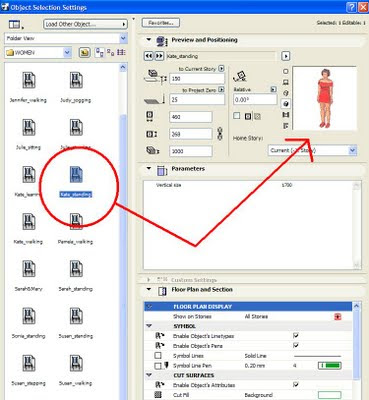Click the Show on Stories red icon
The width and height of the screenshot is (369, 400).
coord(338,317)
